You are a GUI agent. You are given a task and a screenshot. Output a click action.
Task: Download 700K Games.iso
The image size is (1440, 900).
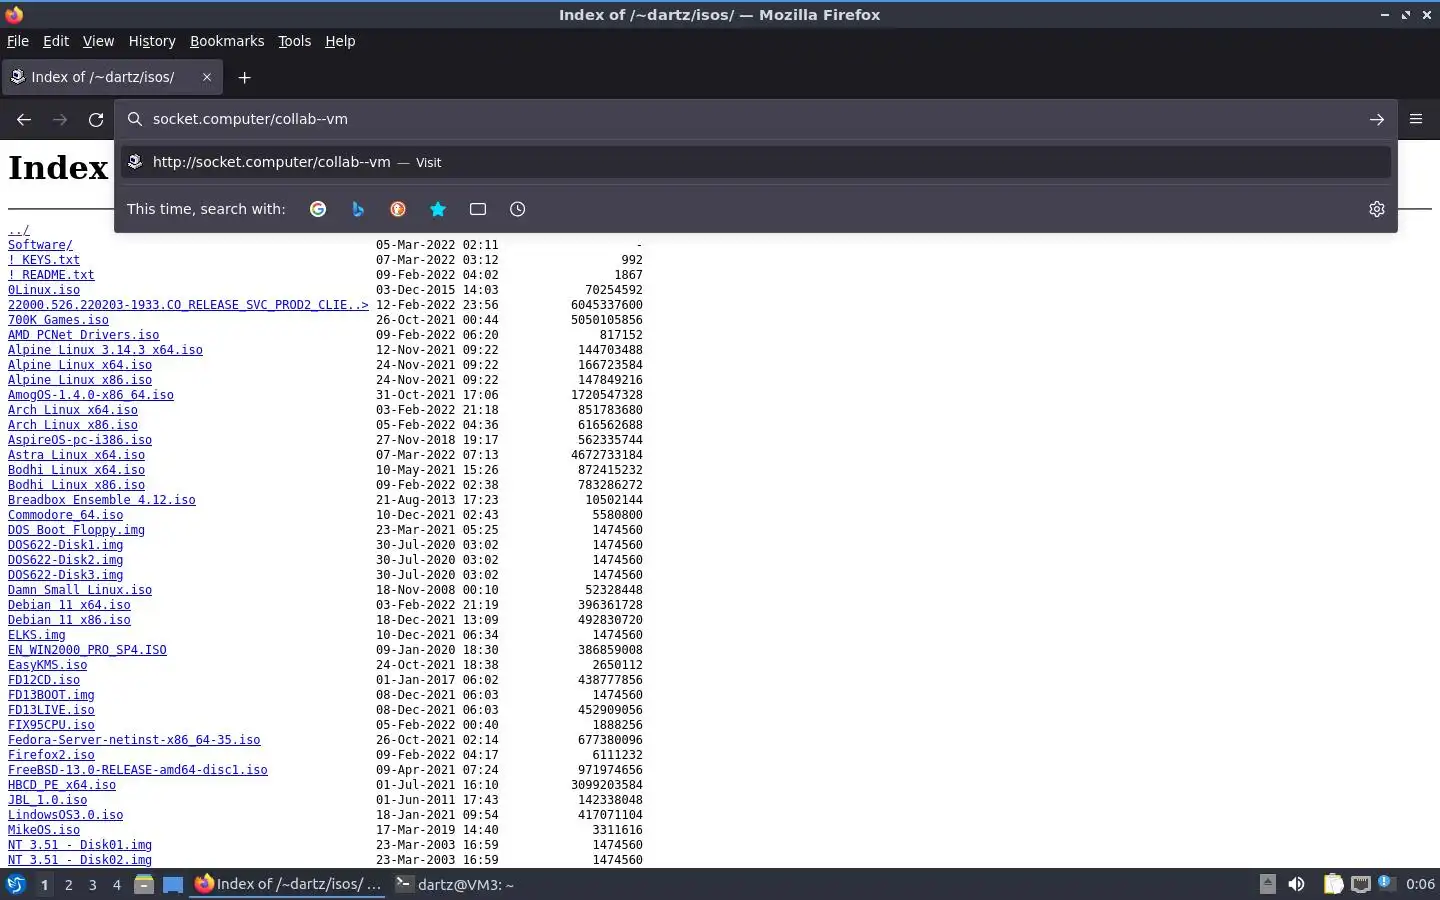click(x=58, y=320)
